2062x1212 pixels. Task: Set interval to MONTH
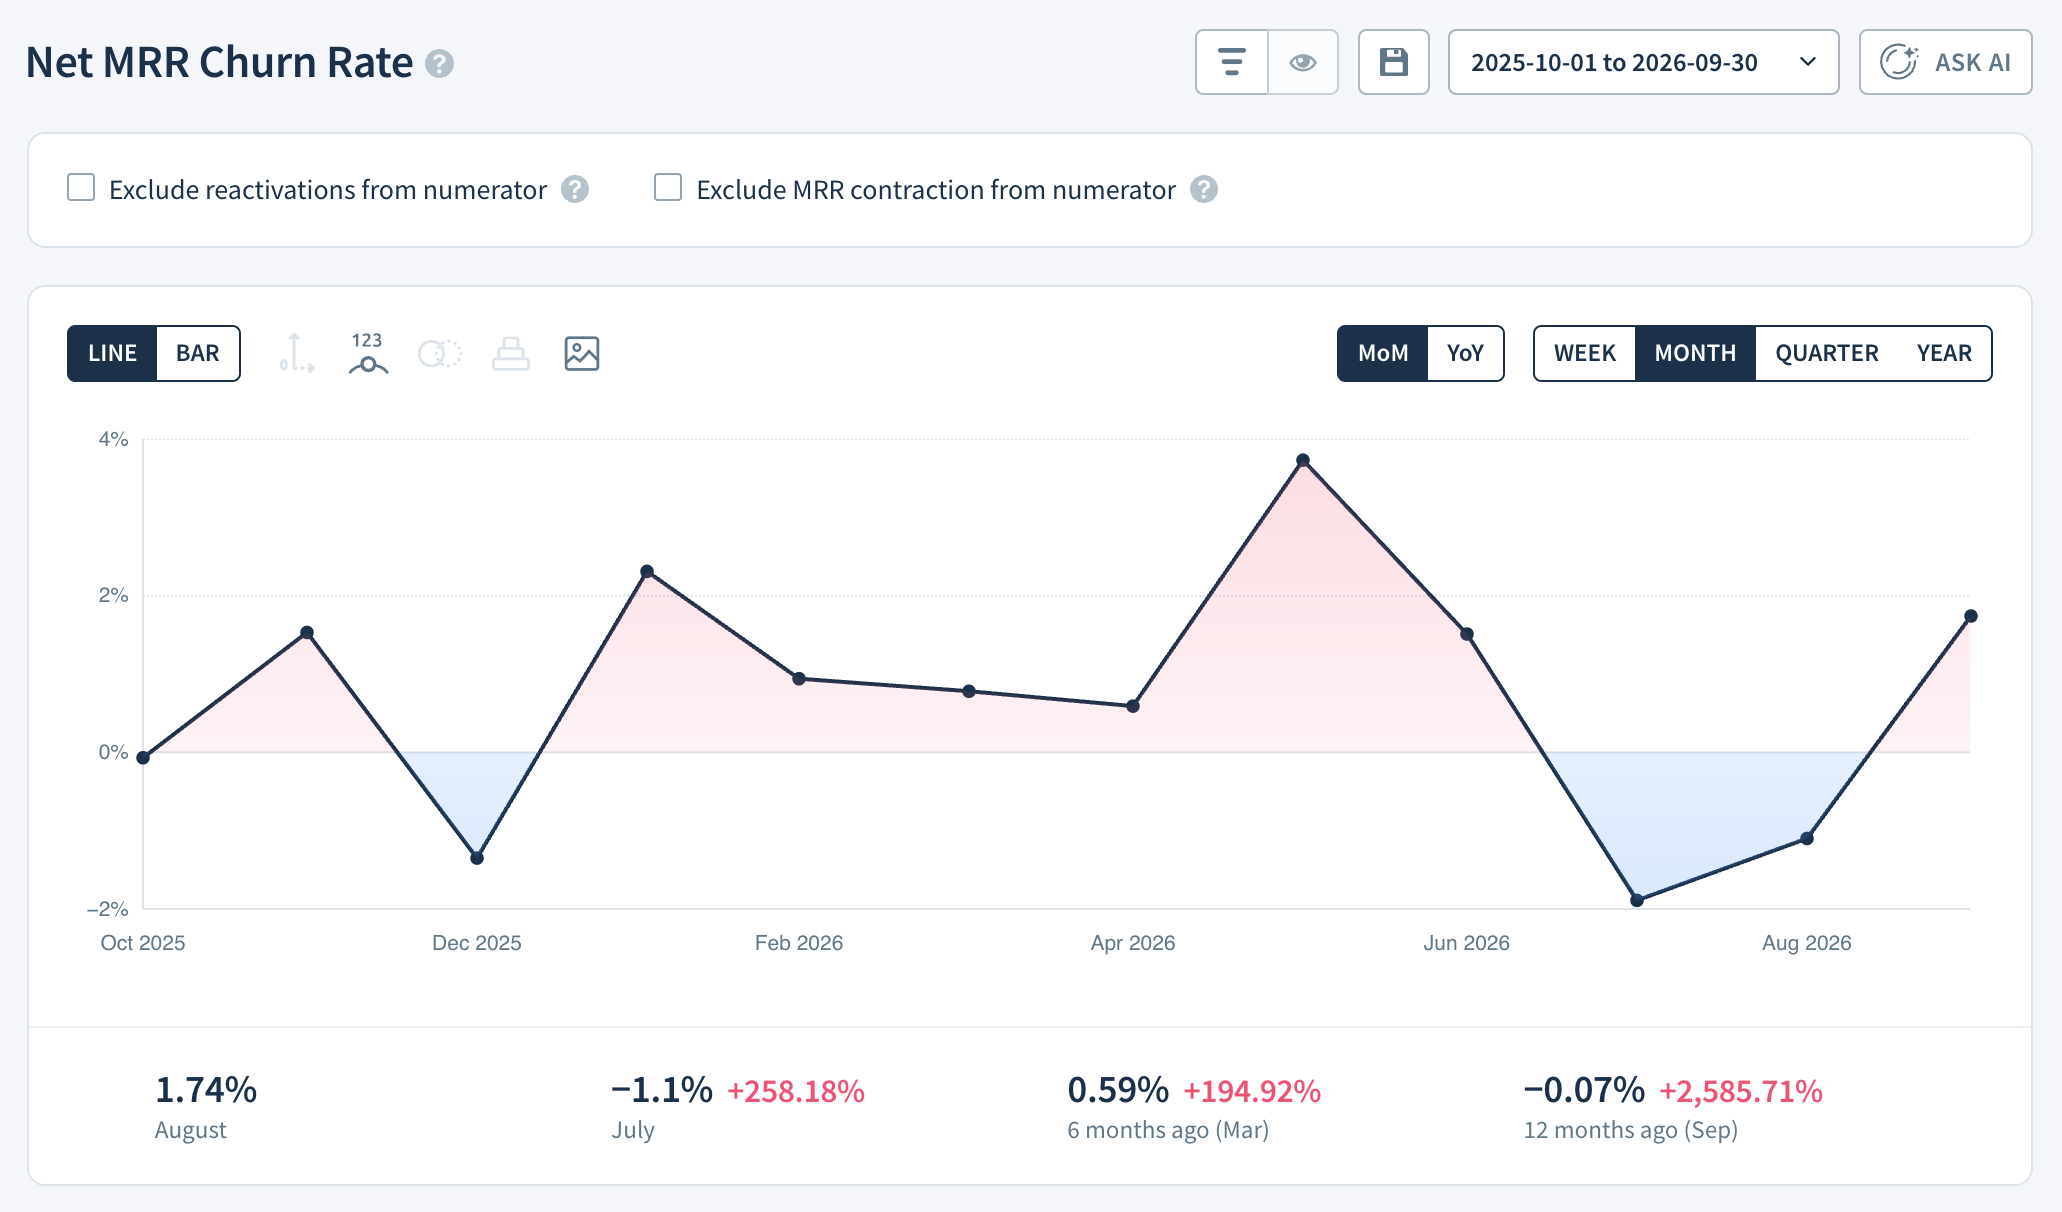(1695, 353)
